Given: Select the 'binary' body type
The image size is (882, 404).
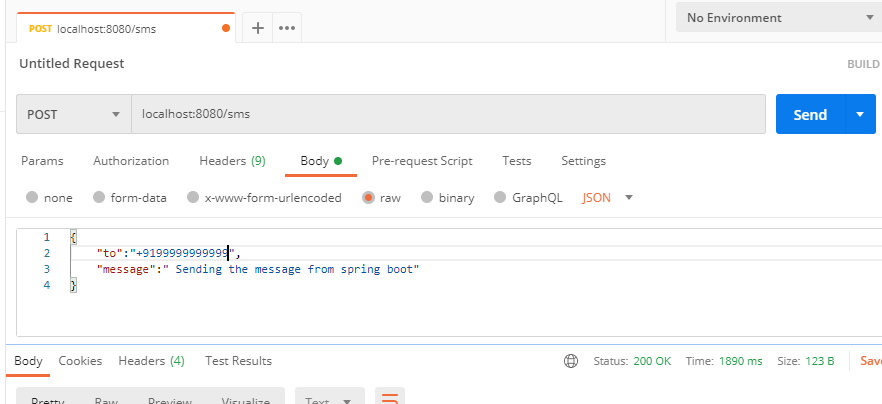Looking at the screenshot, I should tap(448, 197).
